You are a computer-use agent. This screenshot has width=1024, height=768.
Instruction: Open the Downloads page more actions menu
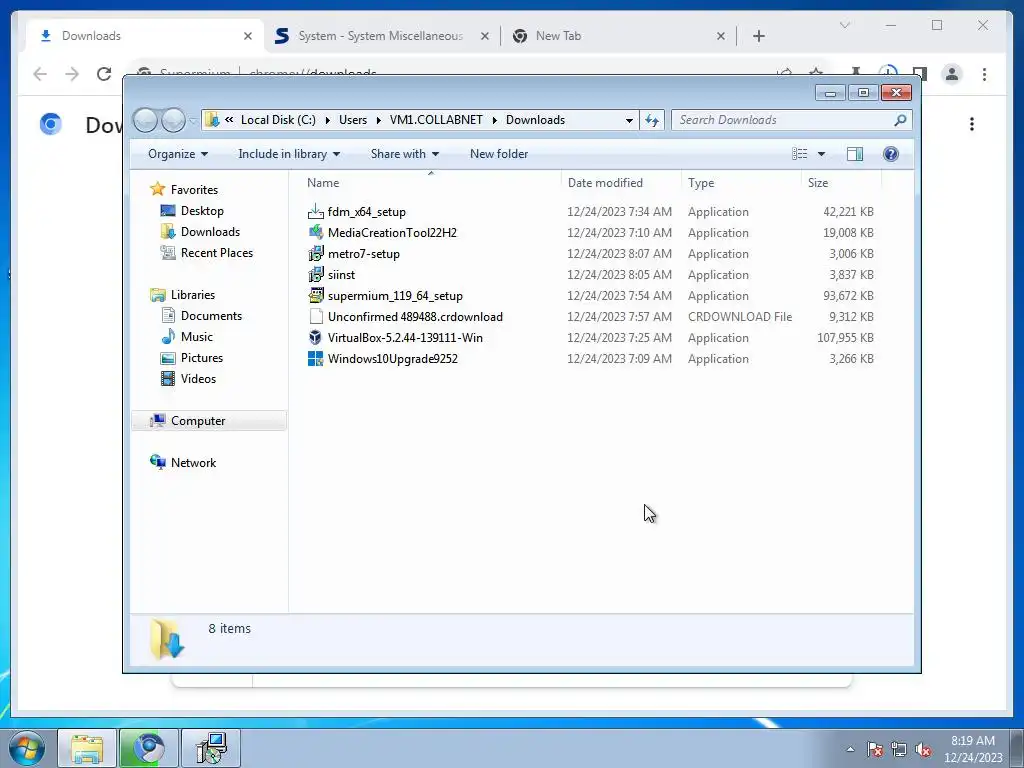972,124
